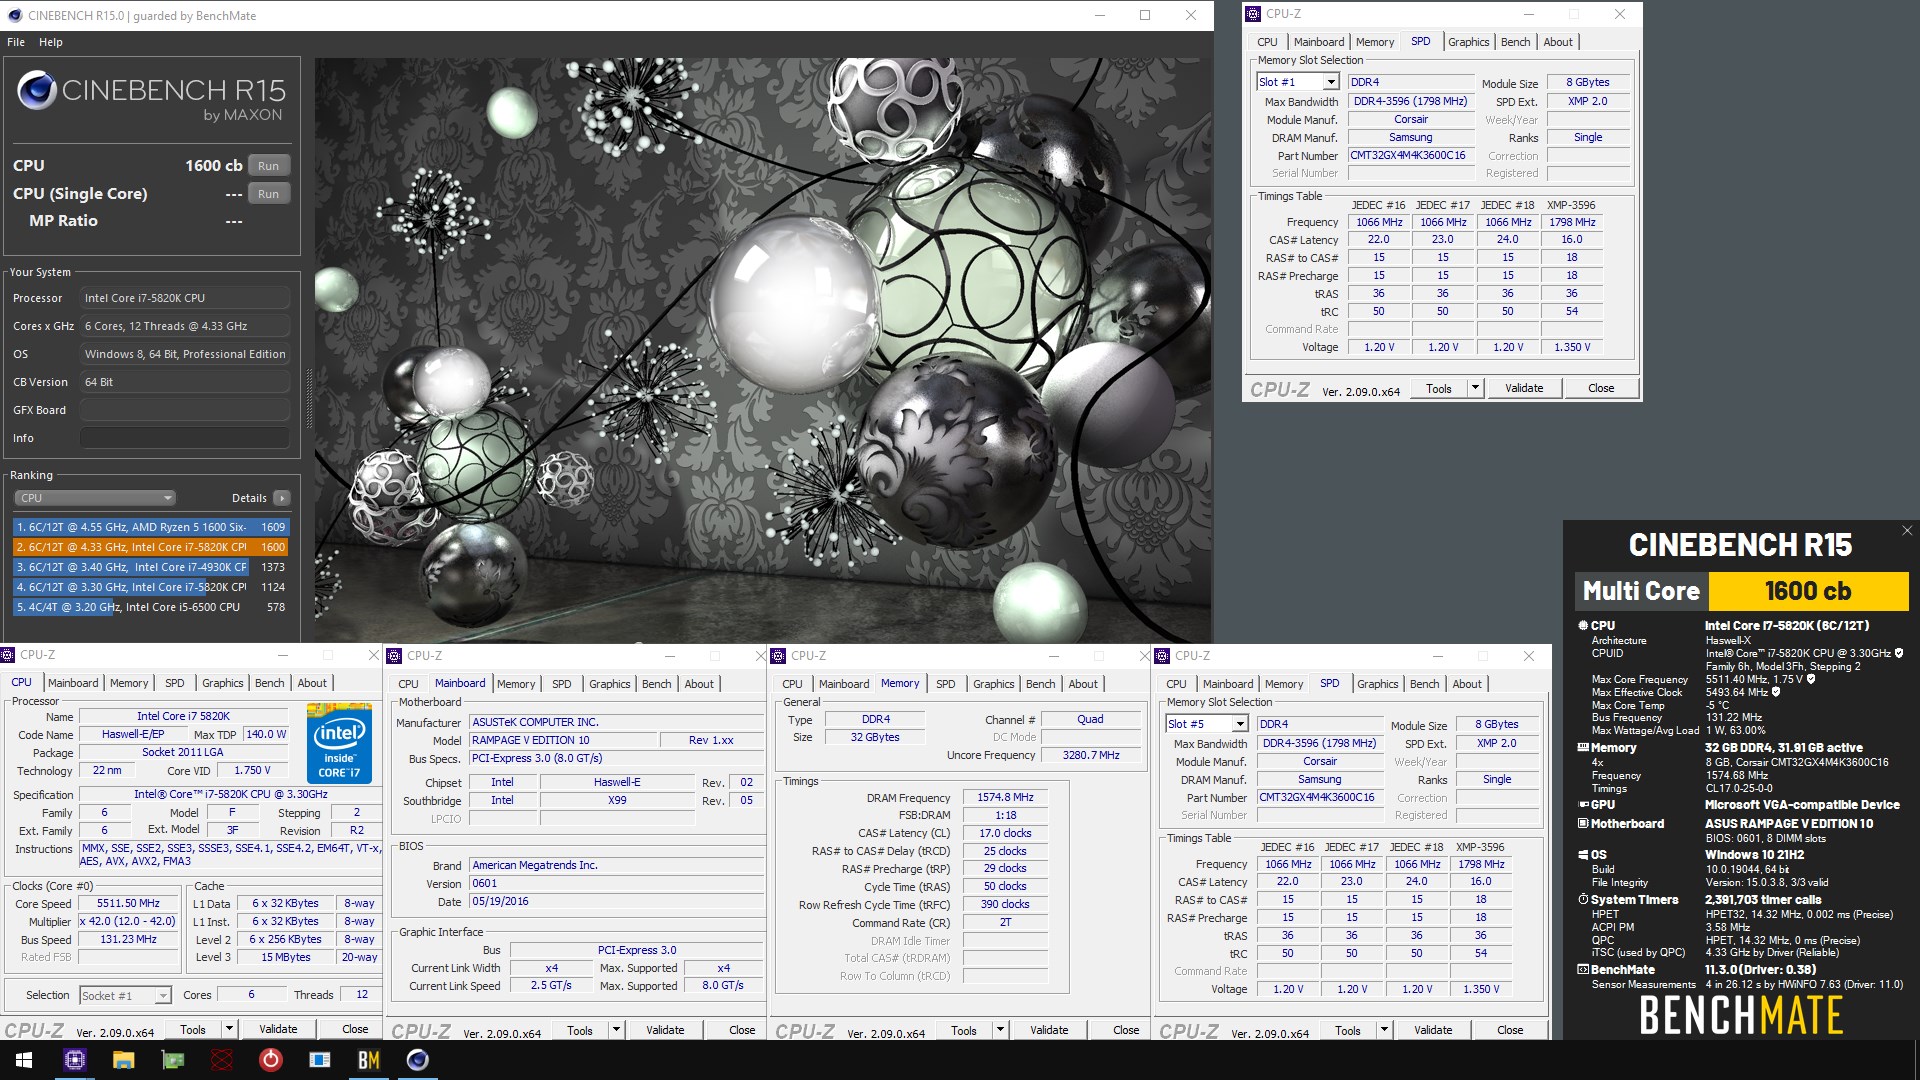Click Validate in CPU tab window
The height and width of the screenshot is (1080, 1920).
(278, 1029)
